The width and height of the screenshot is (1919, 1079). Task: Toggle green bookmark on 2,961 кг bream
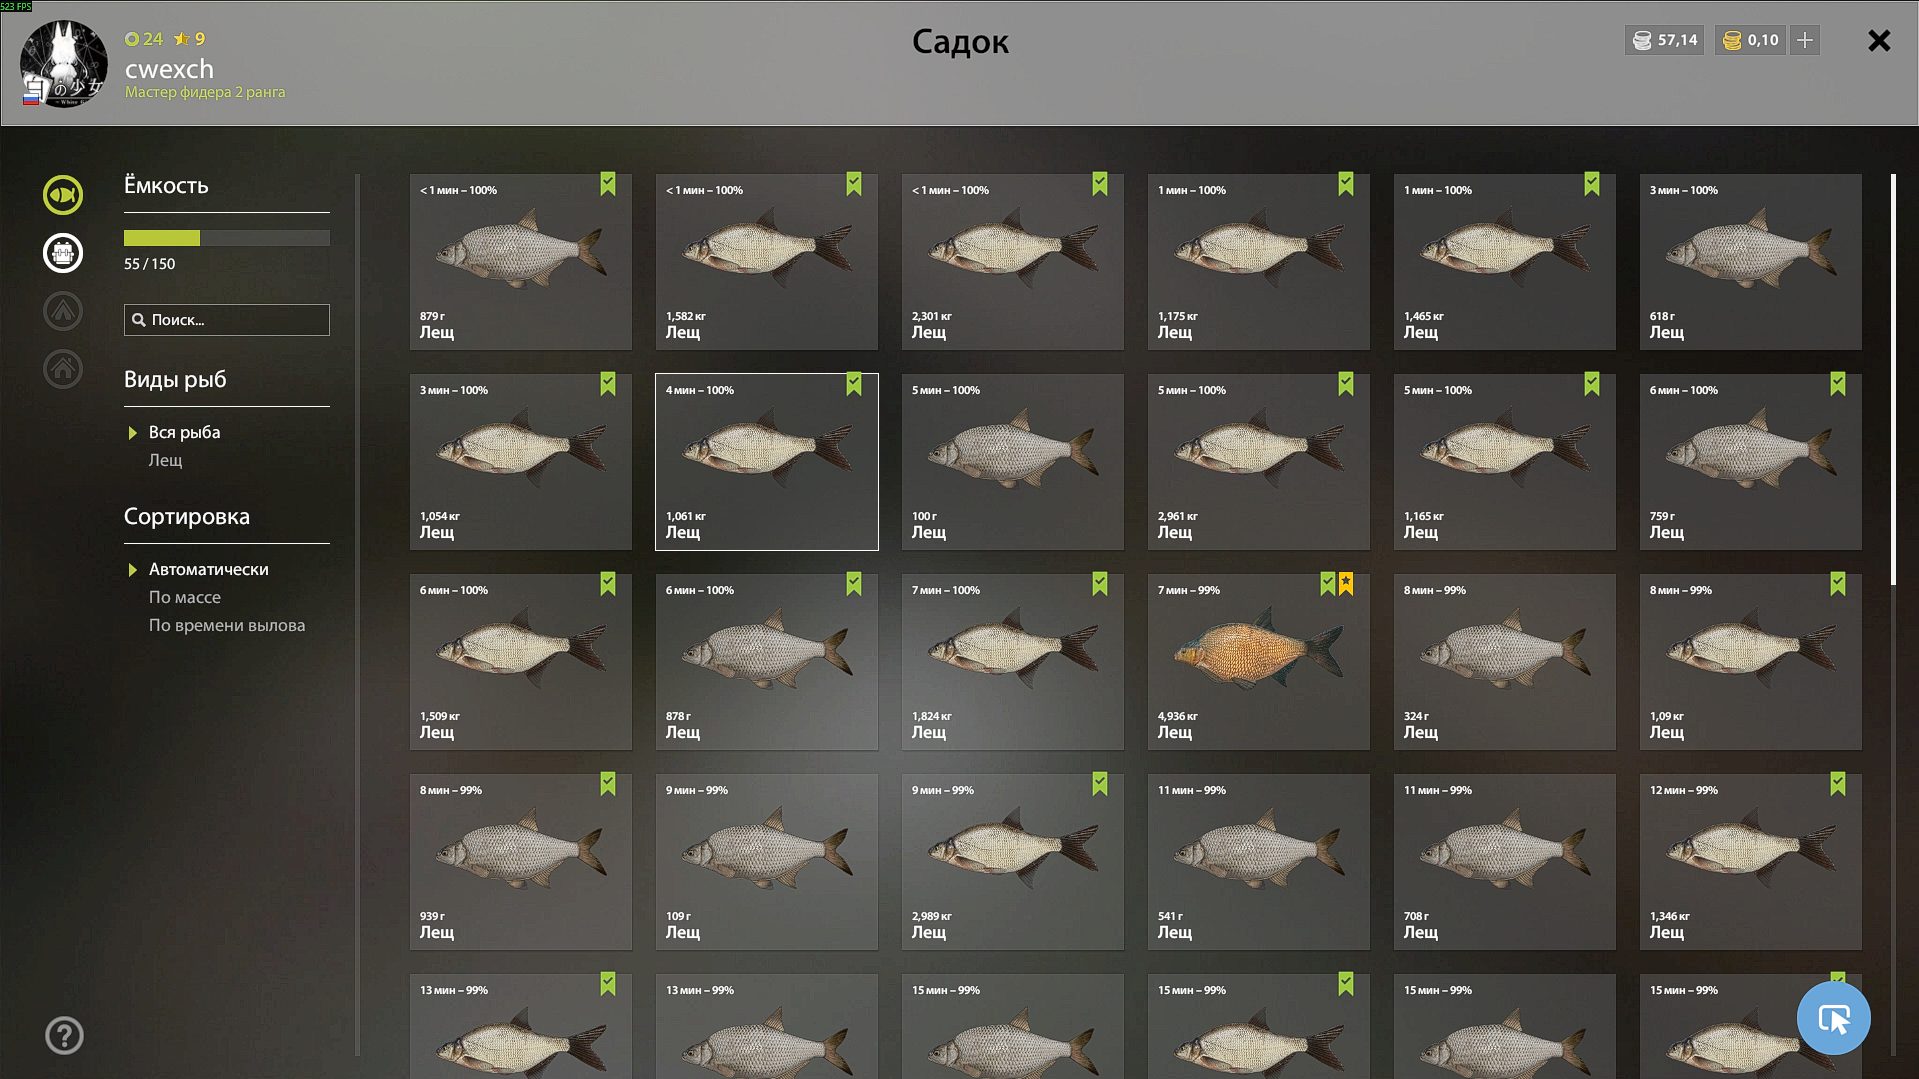[x=1346, y=384]
